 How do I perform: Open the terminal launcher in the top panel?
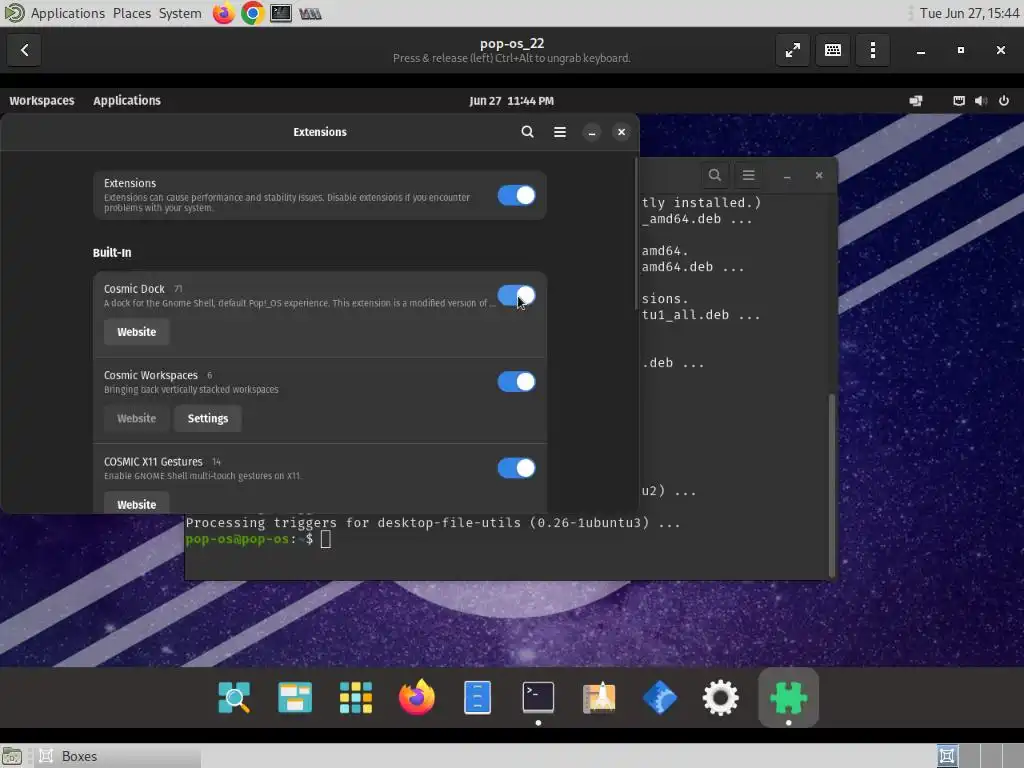coord(281,13)
